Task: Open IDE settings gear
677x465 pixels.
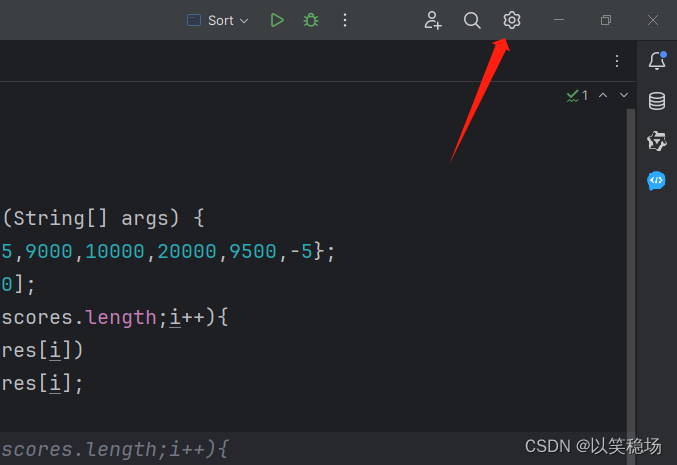Action: pyautogui.click(x=512, y=20)
